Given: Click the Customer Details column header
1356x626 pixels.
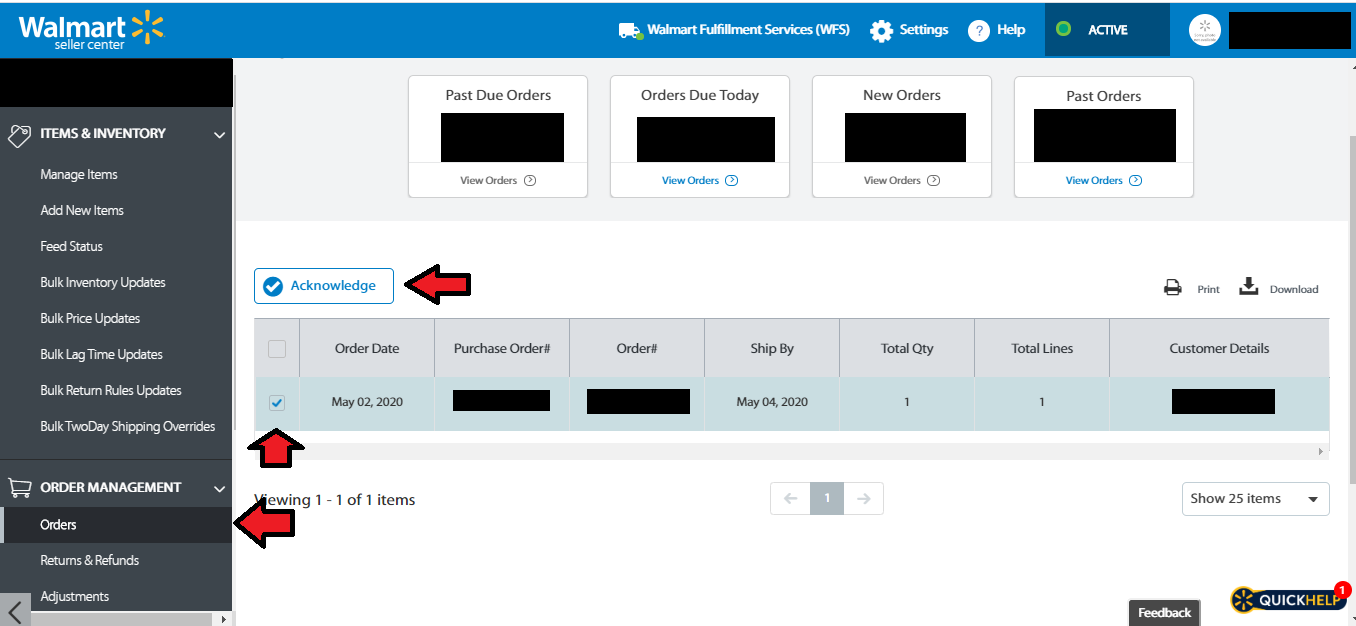Looking at the screenshot, I should tap(1219, 348).
